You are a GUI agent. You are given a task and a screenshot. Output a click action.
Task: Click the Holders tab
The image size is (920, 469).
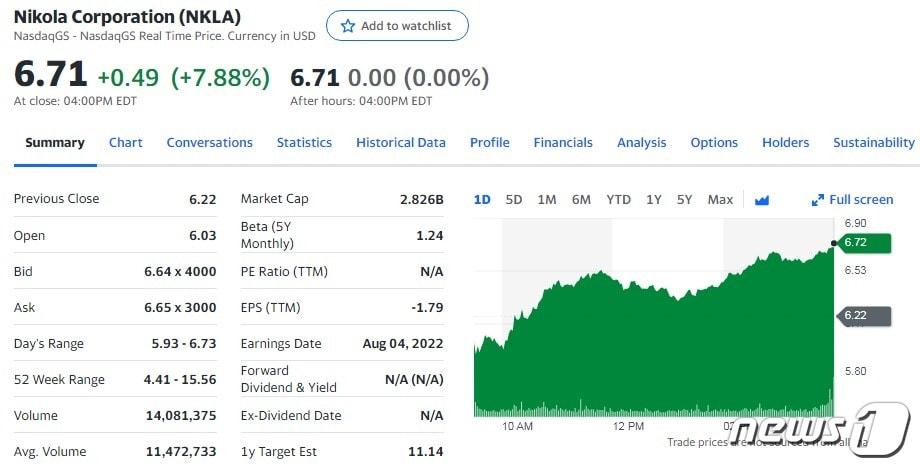click(786, 143)
